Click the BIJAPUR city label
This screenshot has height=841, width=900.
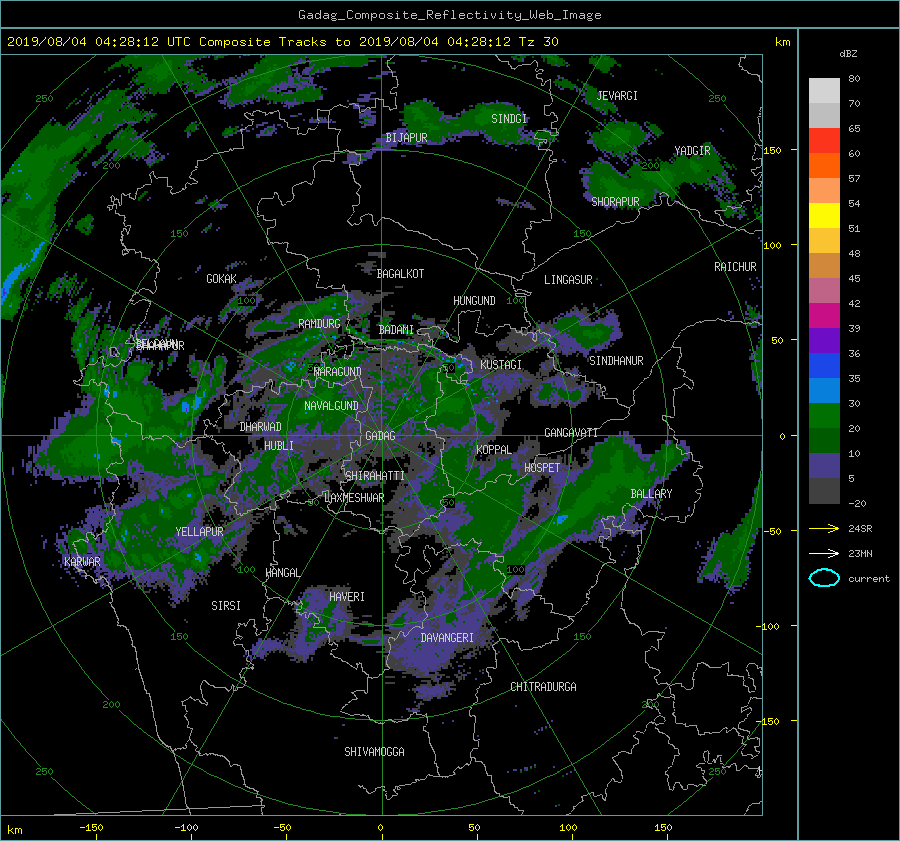pyautogui.click(x=406, y=138)
